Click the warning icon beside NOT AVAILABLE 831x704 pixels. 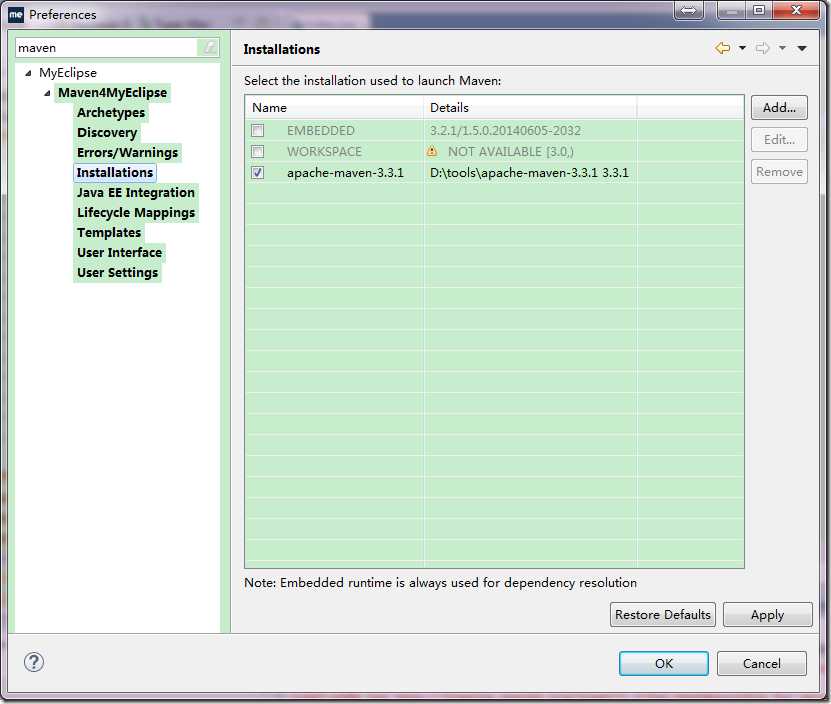(x=432, y=152)
